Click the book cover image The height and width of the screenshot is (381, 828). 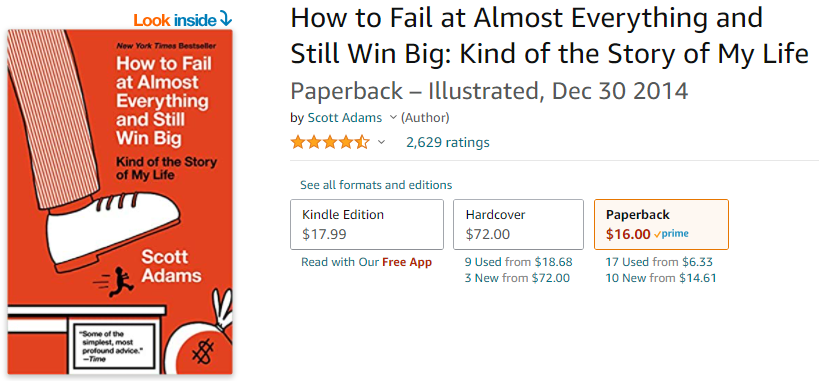[120, 202]
